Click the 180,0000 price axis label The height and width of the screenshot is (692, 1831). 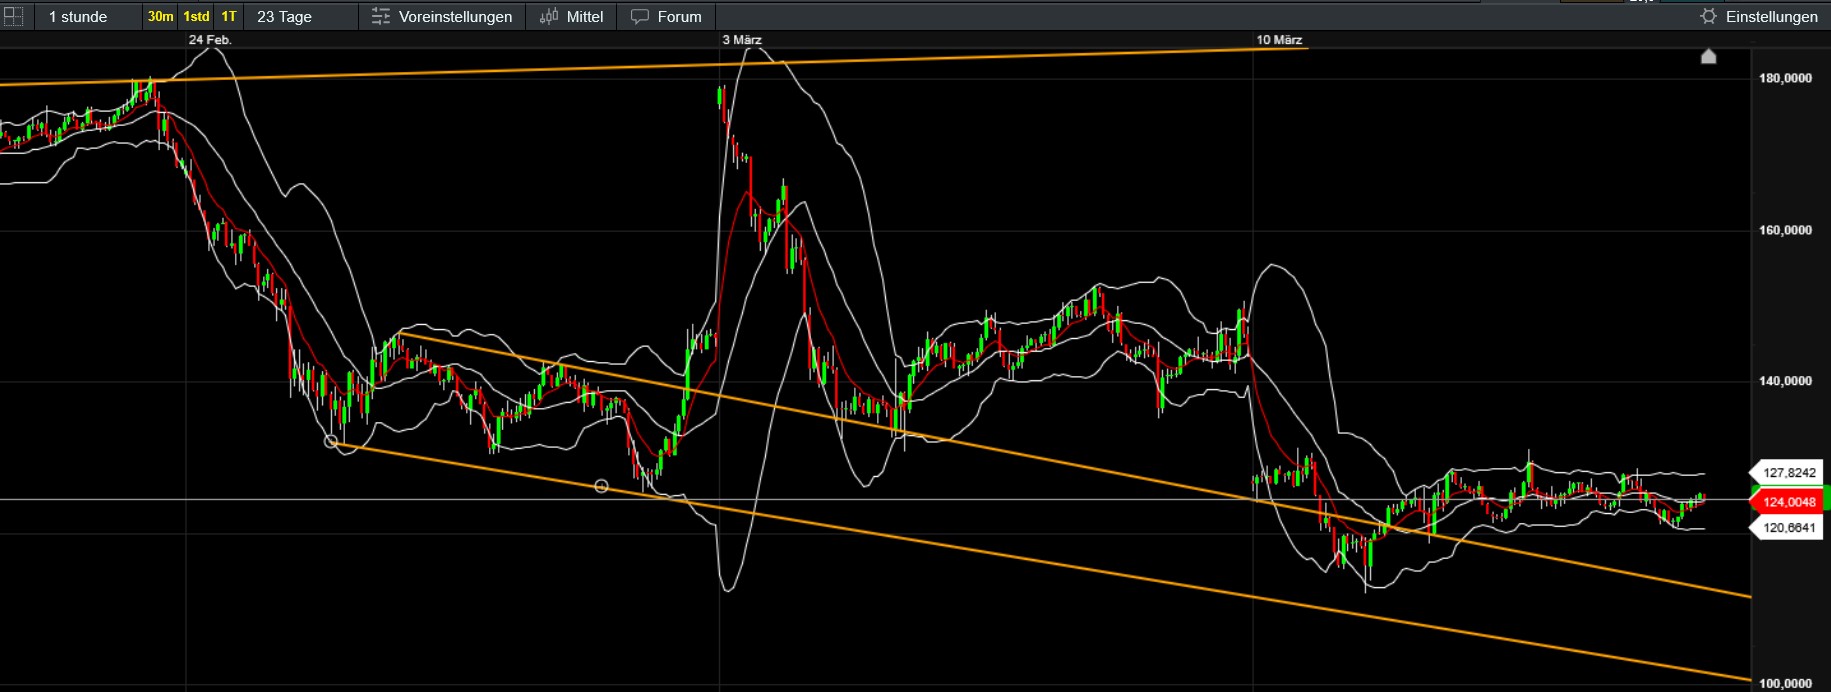click(x=1785, y=78)
